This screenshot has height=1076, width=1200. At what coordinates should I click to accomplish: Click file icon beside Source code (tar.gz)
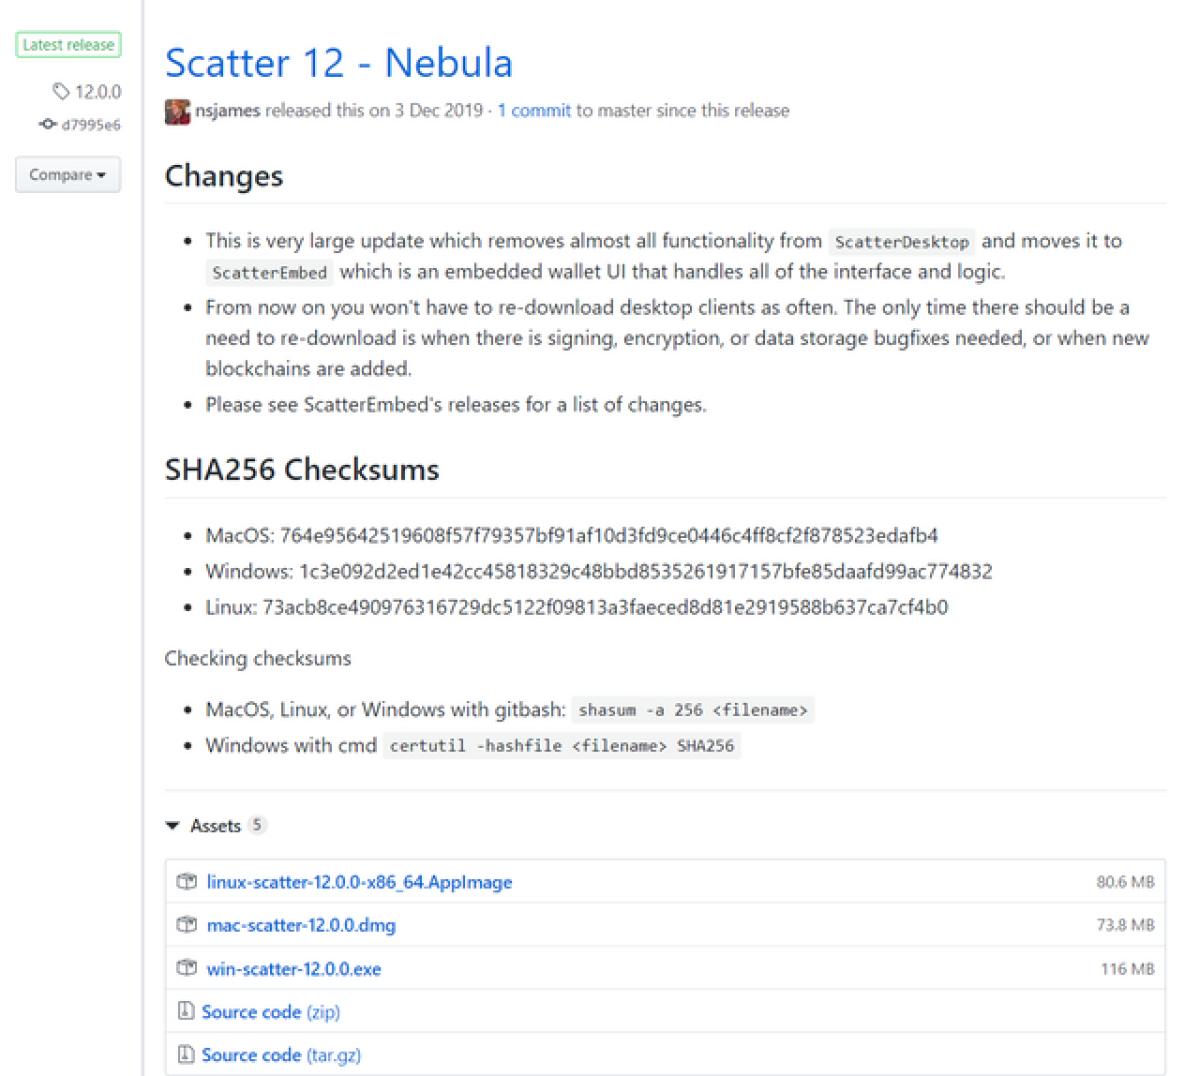[x=185, y=1055]
